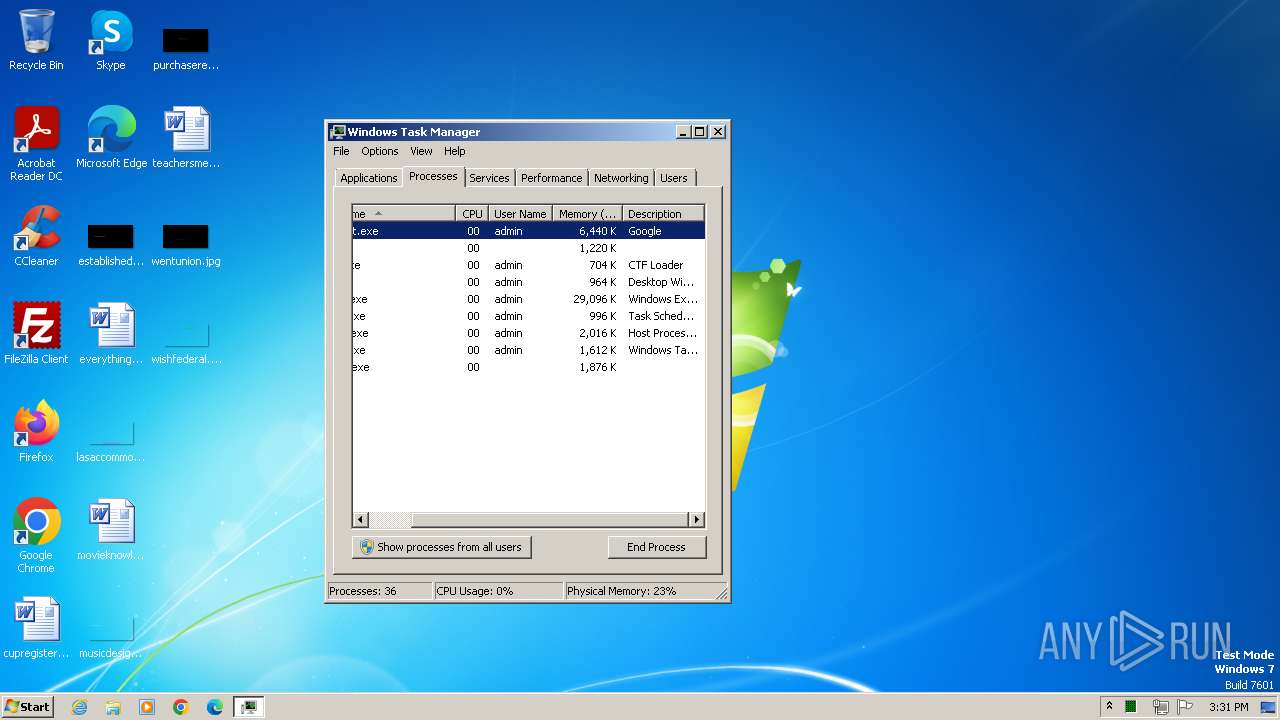Open Windows Explorer folder in taskbar
Screen dimensions: 1280x720
coord(113,707)
